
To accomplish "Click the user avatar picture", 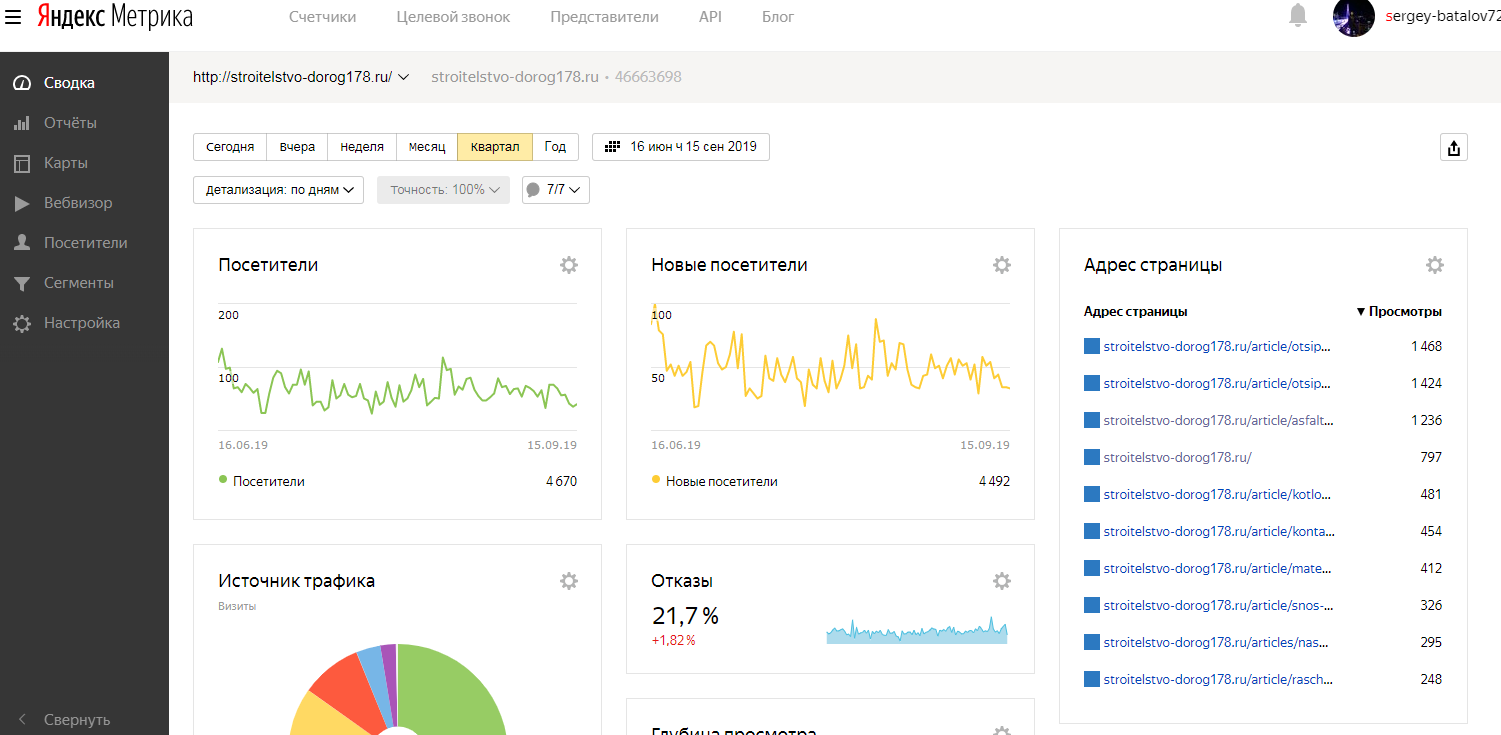I will (x=1354, y=17).
